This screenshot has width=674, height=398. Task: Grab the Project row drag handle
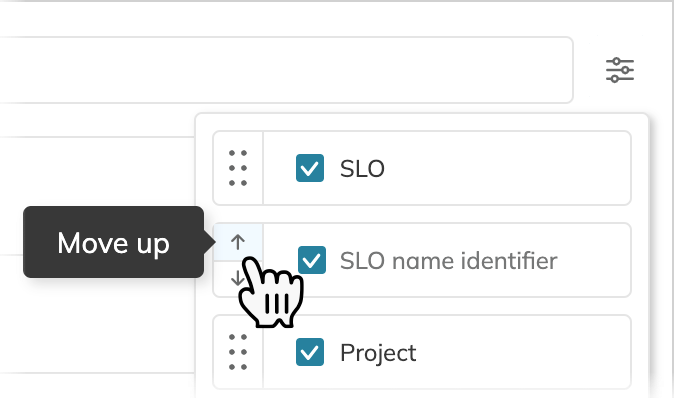pyautogui.click(x=238, y=352)
